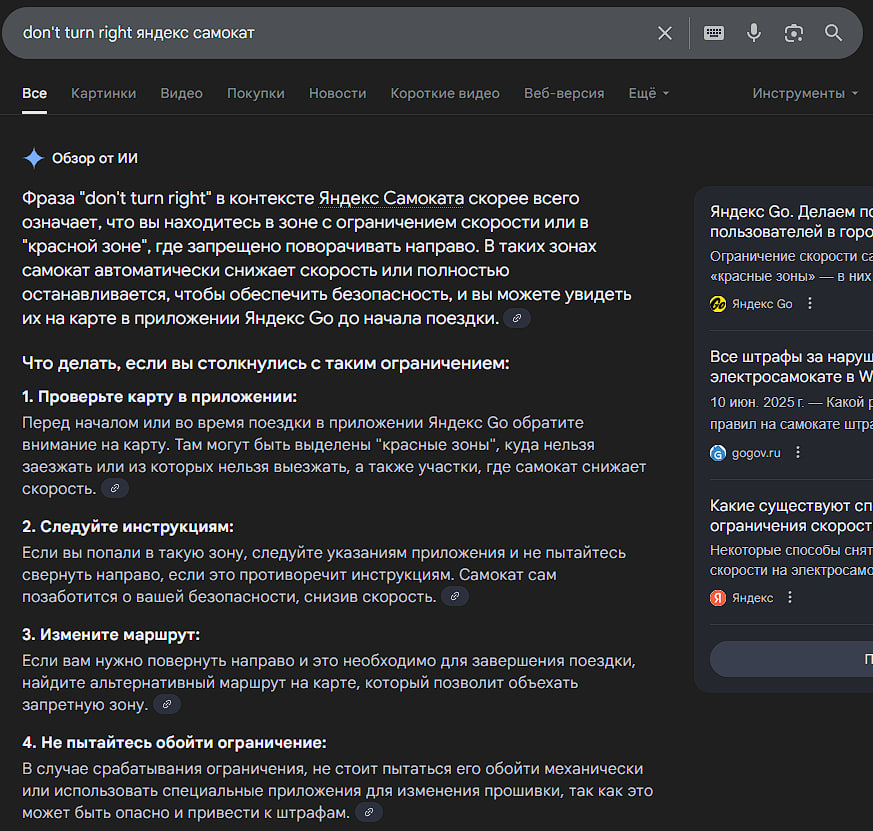Click the gogov.ru favicon icon

tap(718, 453)
